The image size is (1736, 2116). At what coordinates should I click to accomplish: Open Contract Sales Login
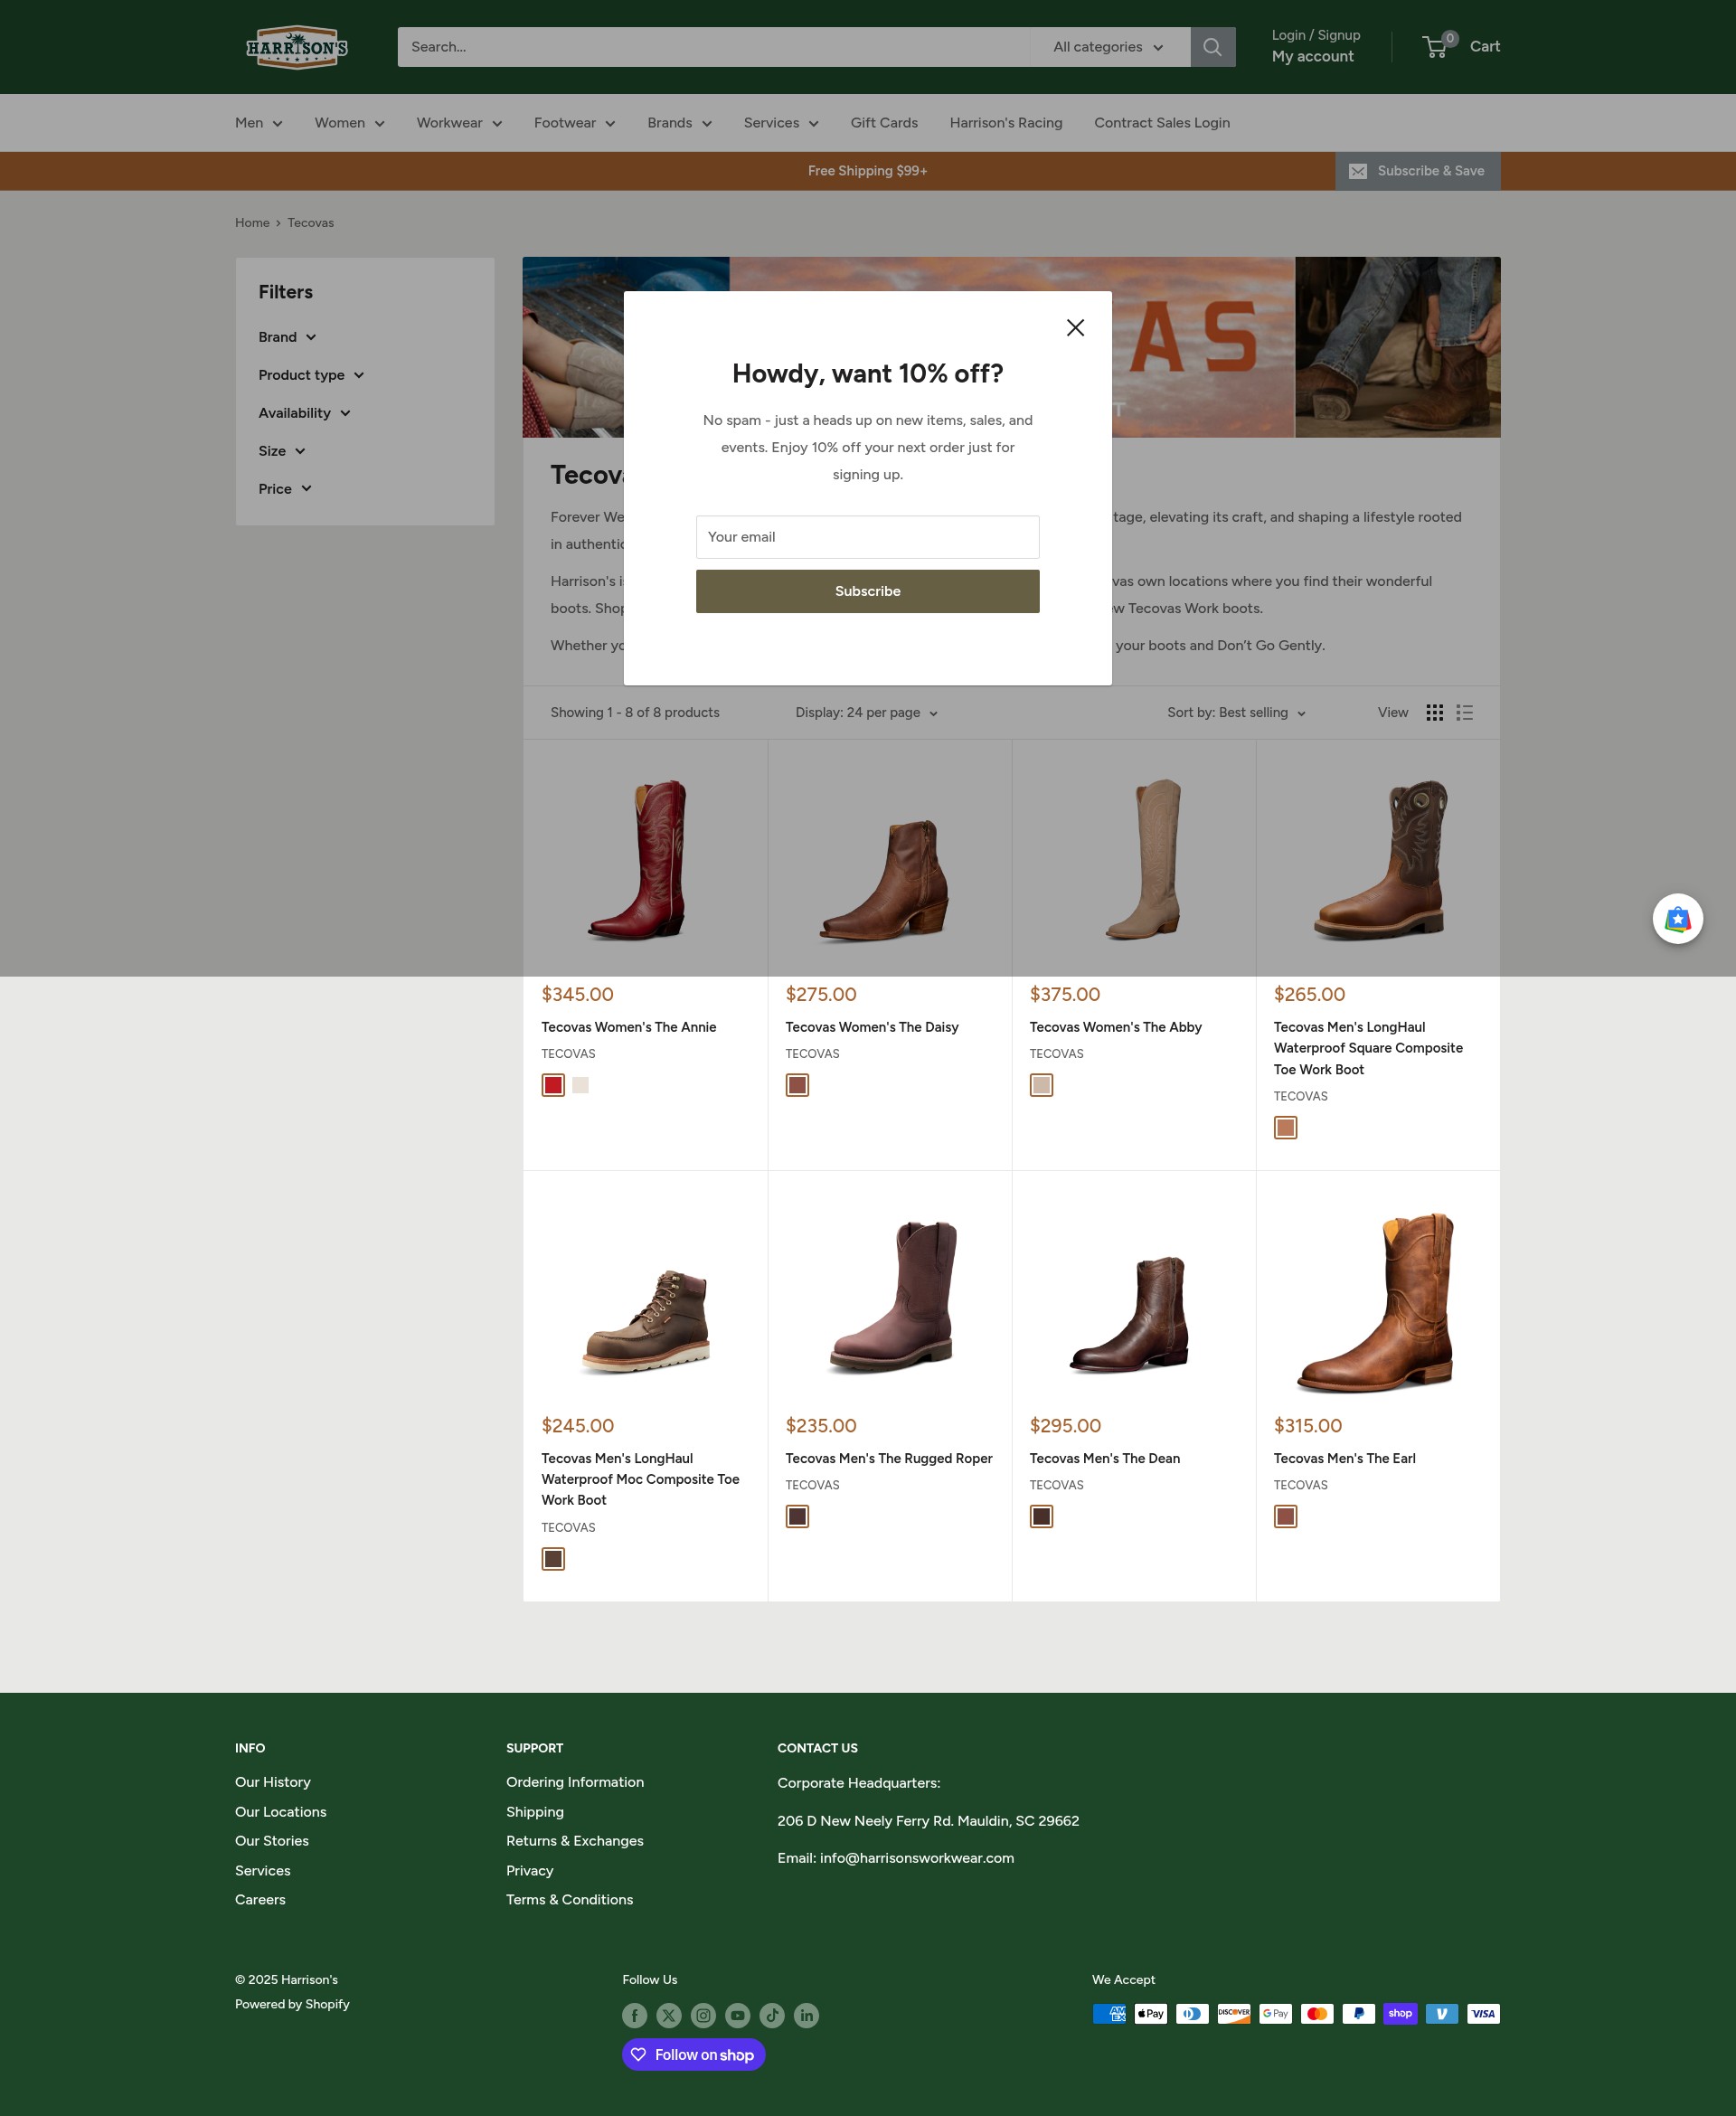pos(1161,123)
